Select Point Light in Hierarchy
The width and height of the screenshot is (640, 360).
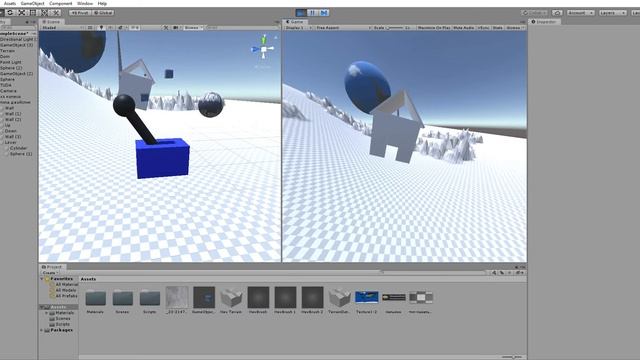pos(11,62)
